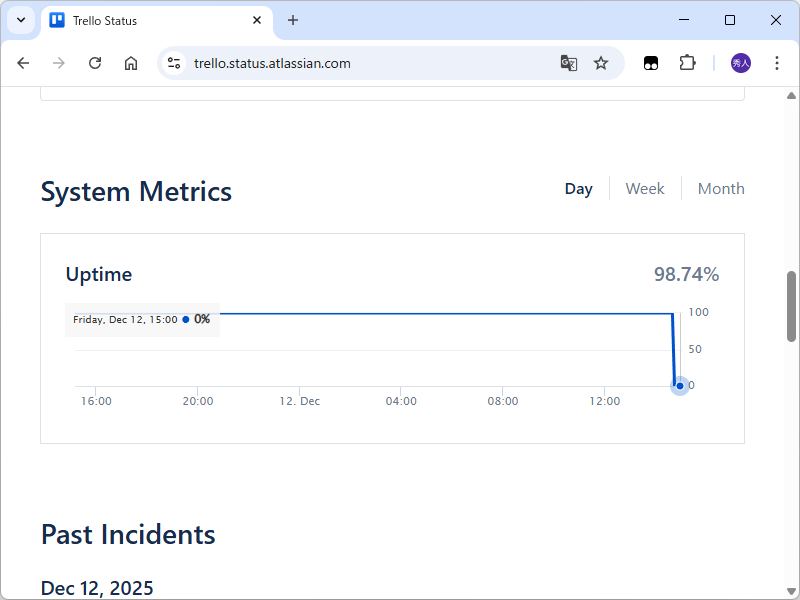This screenshot has height=600, width=800.
Task: Open site information via the tune icon
Action: (174, 63)
